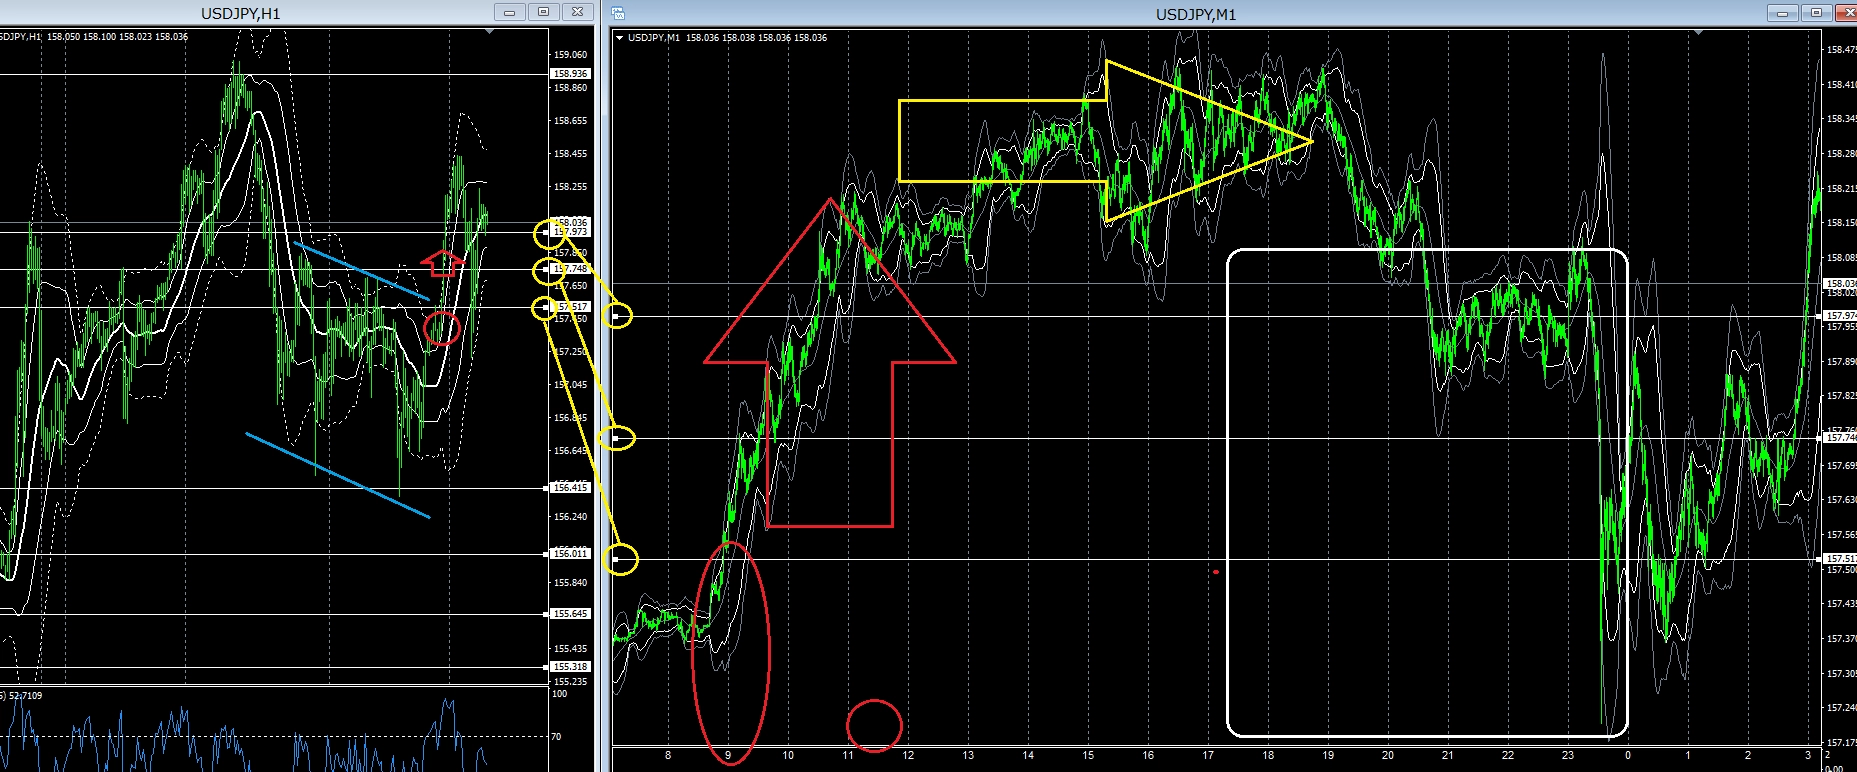Viewport: 1857px width, 772px height.
Task: Click hour 10 on M1 time axis
Action: [788, 756]
